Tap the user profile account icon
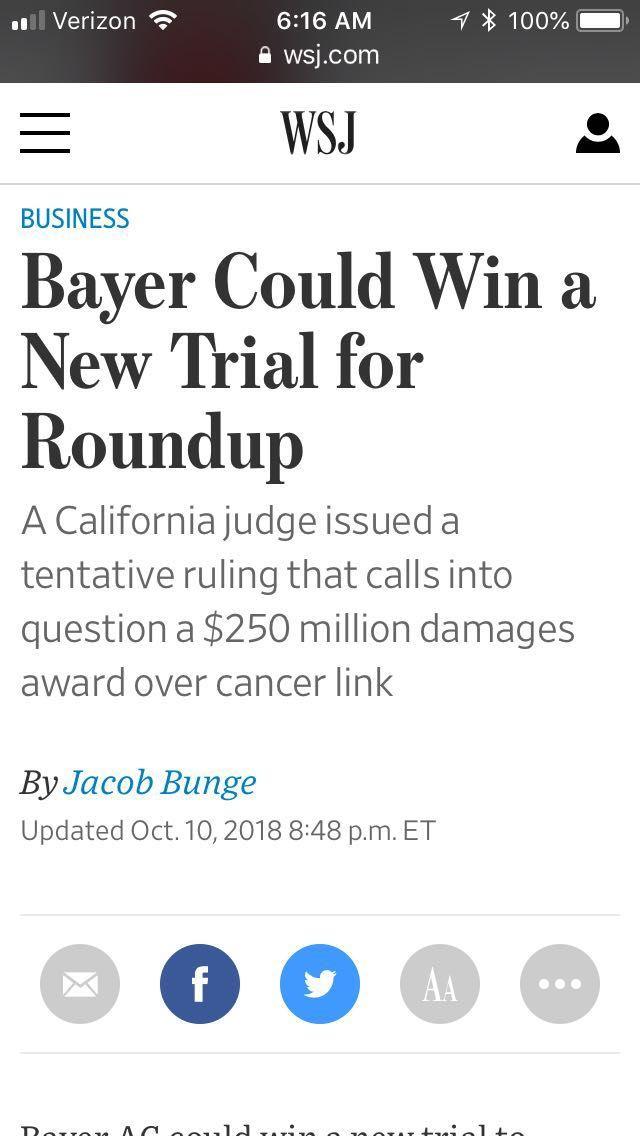The image size is (640, 1136). (x=598, y=133)
